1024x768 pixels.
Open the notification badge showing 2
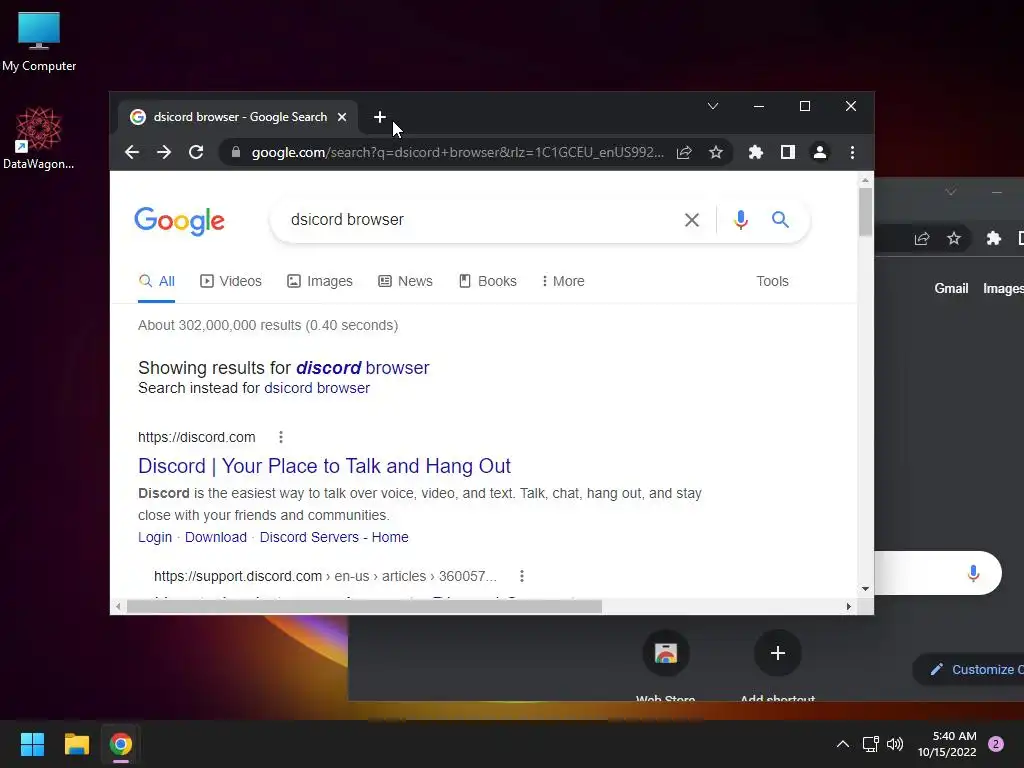(x=996, y=744)
